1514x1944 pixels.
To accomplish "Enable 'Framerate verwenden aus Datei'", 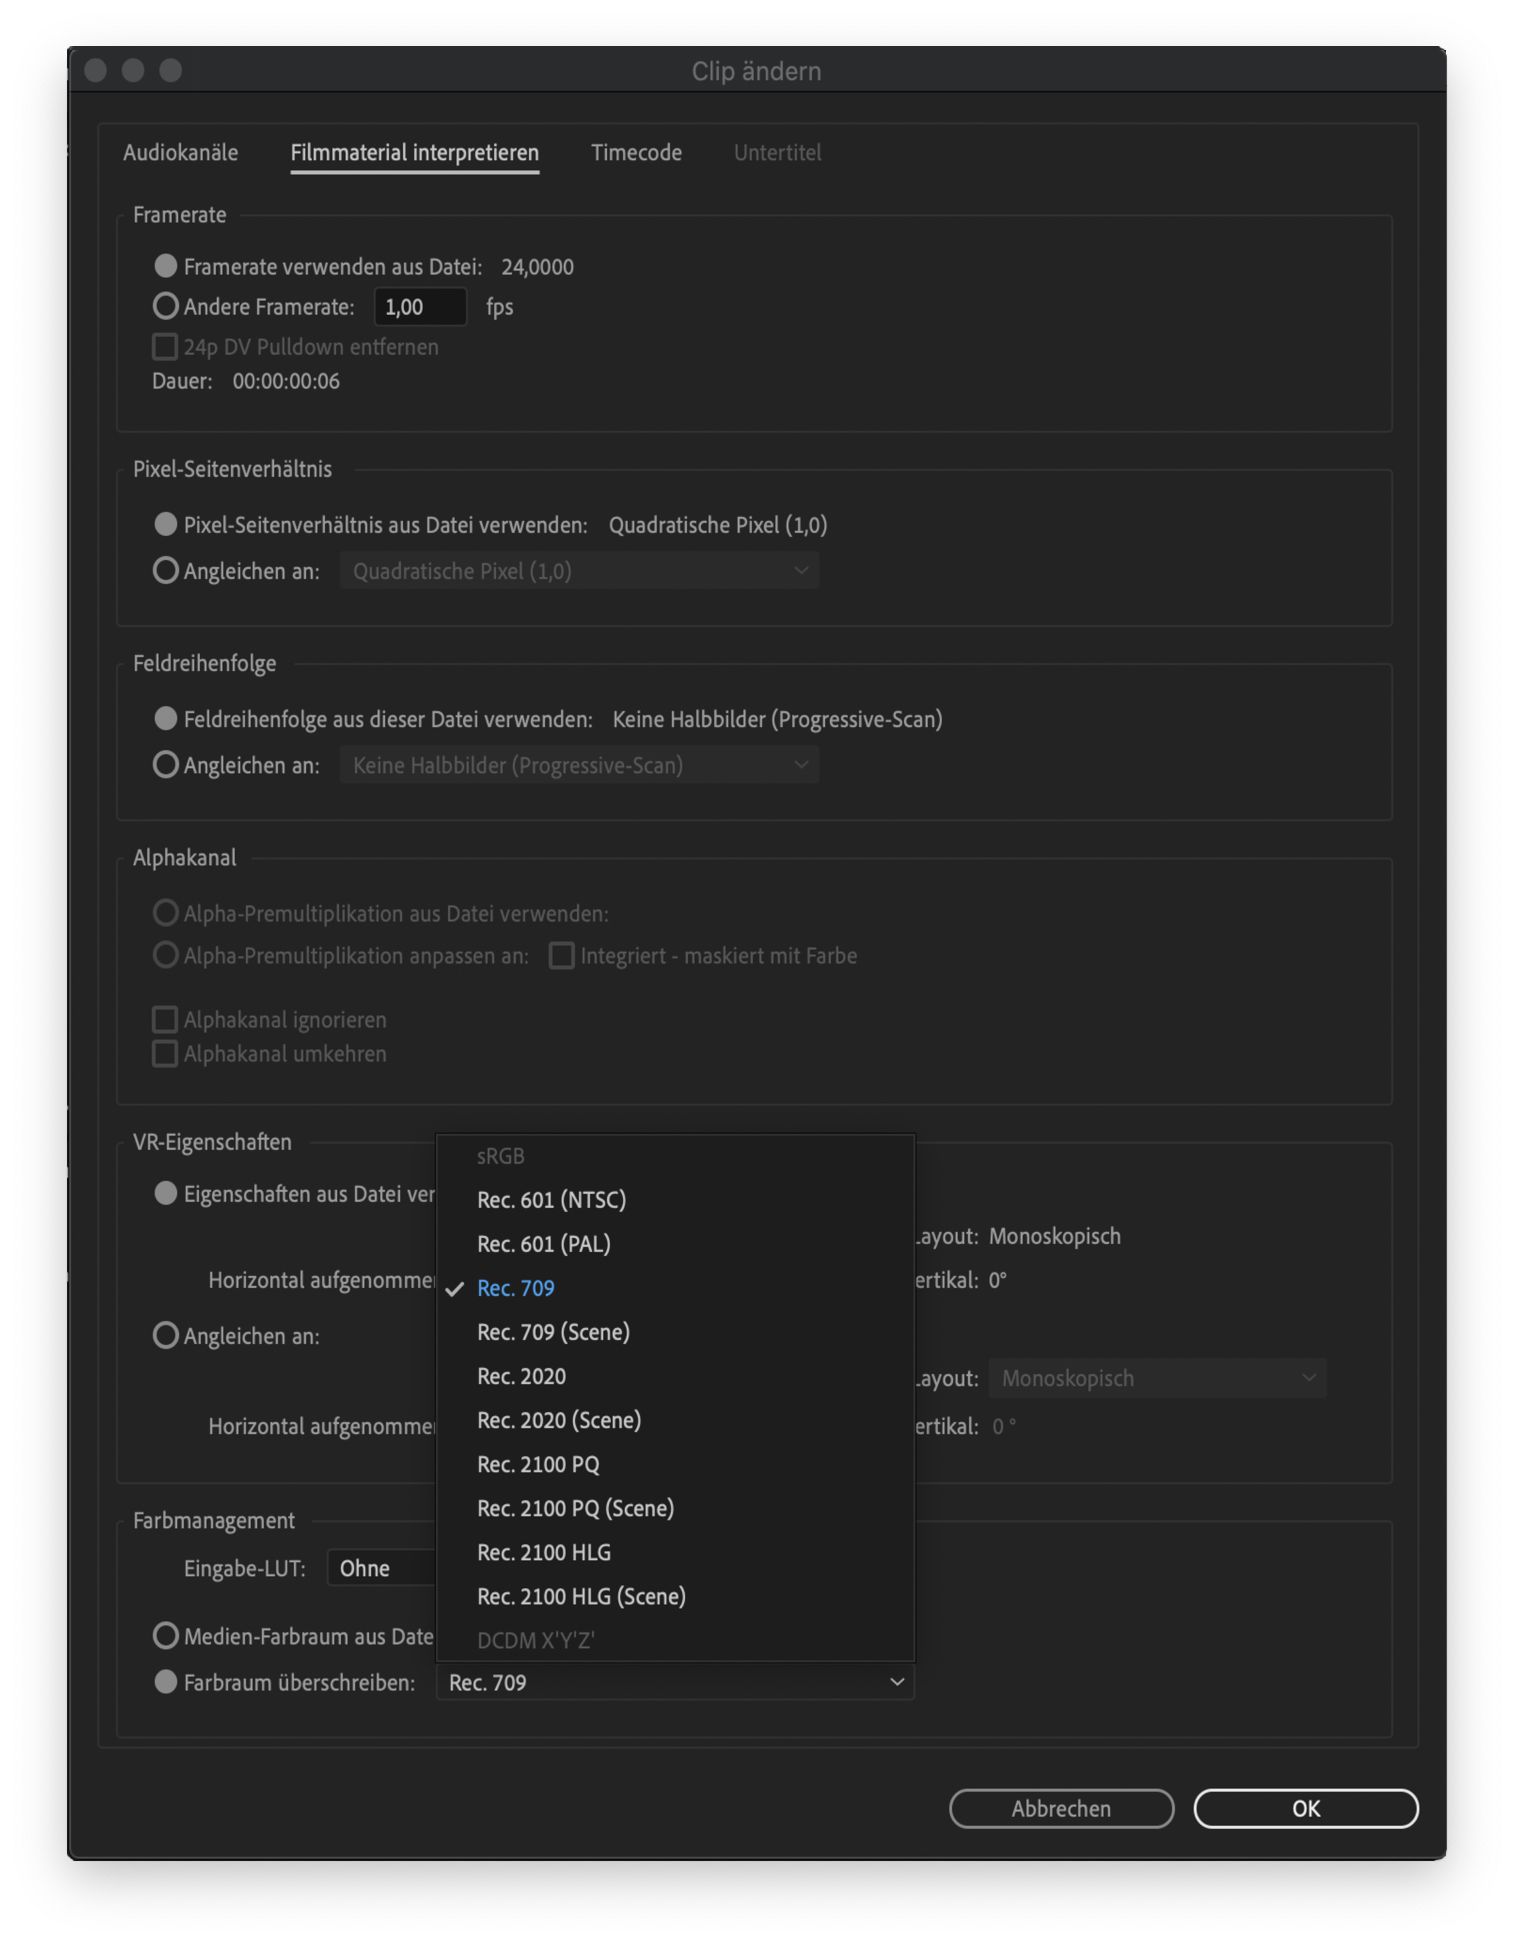I will coord(165,266).
